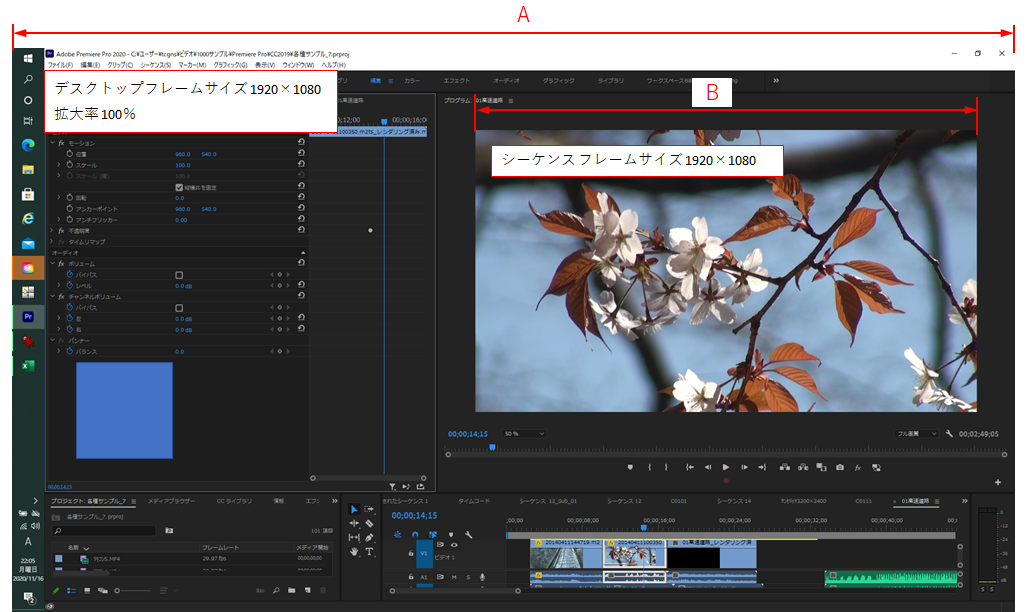
Task: Uncheck the 縦横比を固定 checkbox in Effect Controls
Action: [x=178, y=187]
